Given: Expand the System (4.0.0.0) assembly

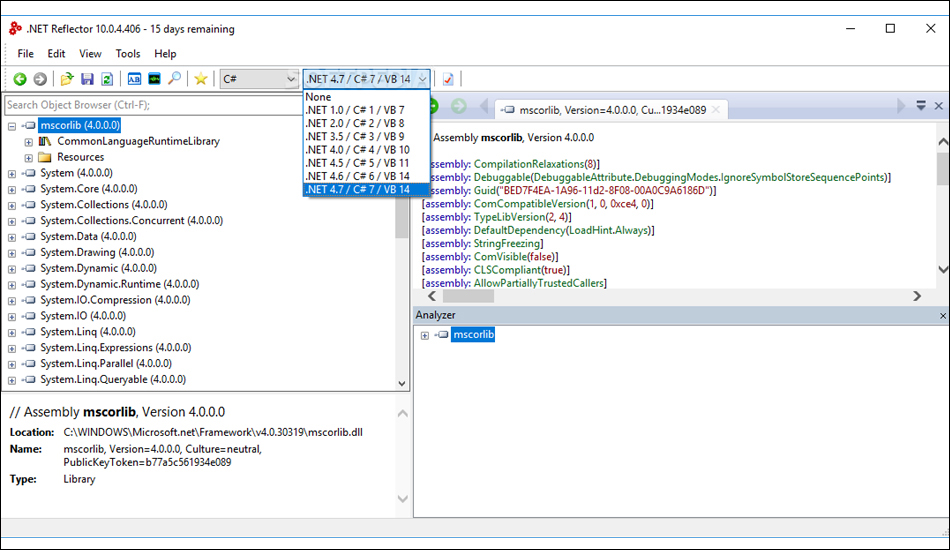Looking at the screenshot, I should click(12, 174).
